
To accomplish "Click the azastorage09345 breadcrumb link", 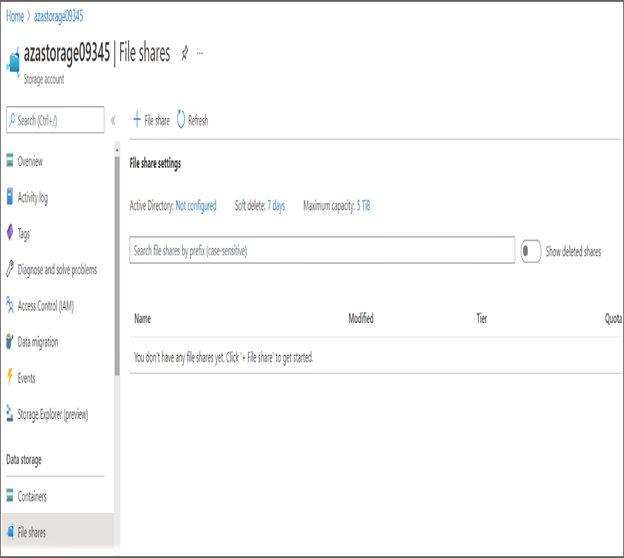I will click(x=58, y=16).
